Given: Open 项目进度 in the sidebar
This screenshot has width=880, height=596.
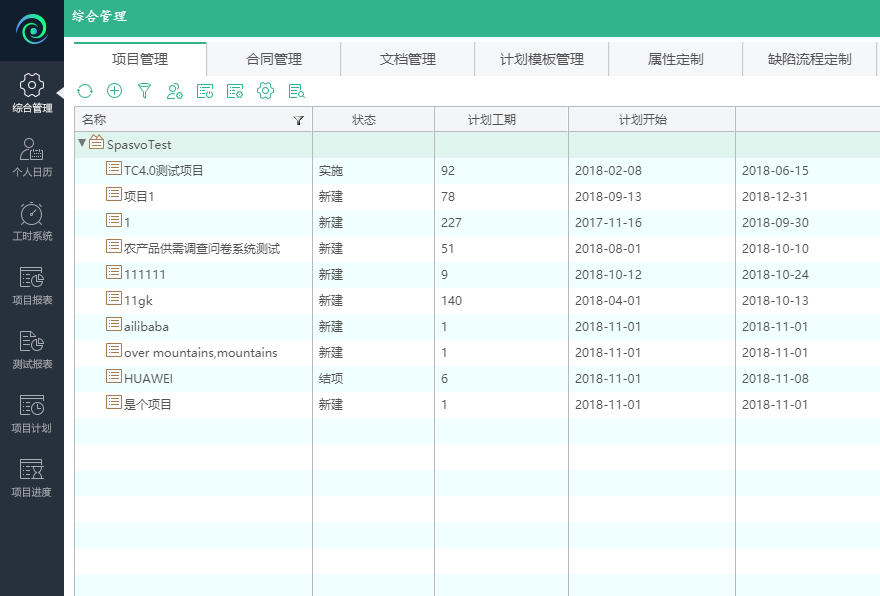Looking at the screenshot, I should click(x=32, y=478).
